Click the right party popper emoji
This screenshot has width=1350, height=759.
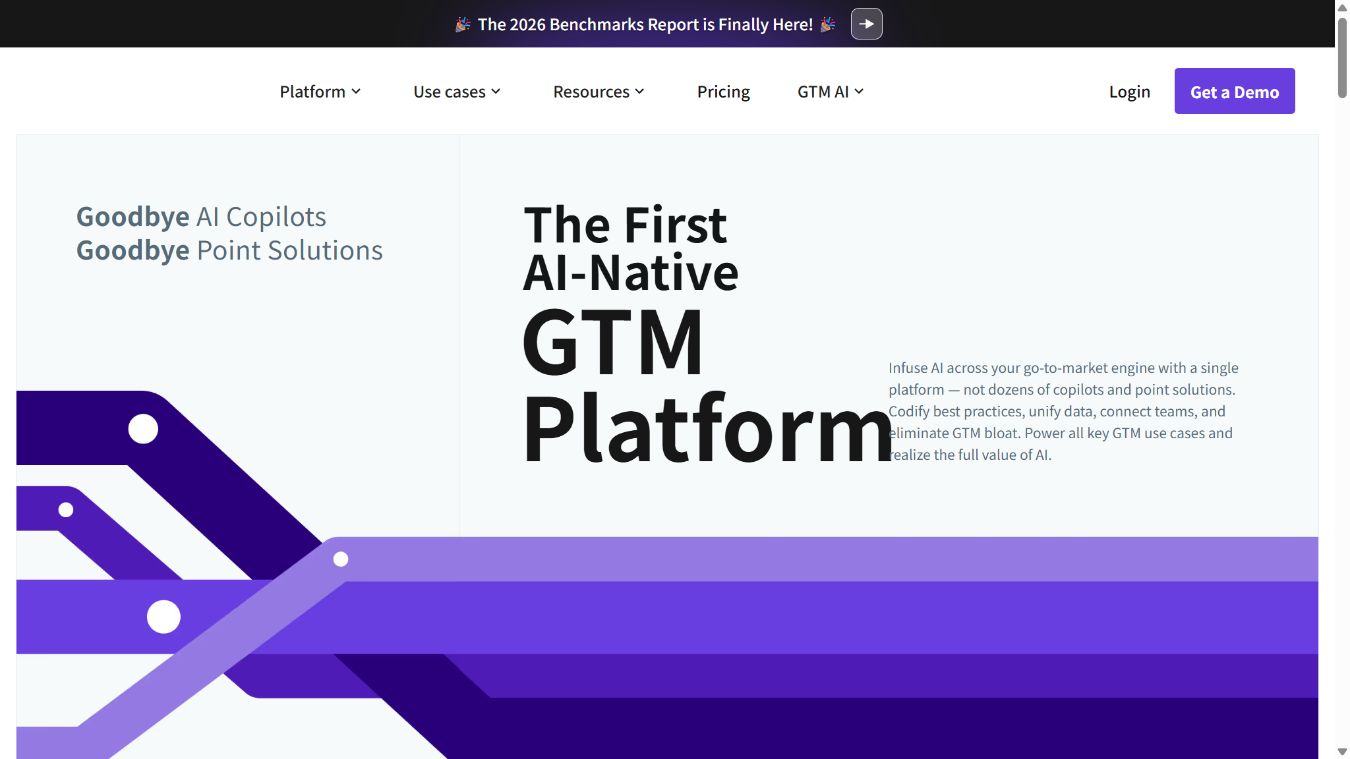(828, 24)
